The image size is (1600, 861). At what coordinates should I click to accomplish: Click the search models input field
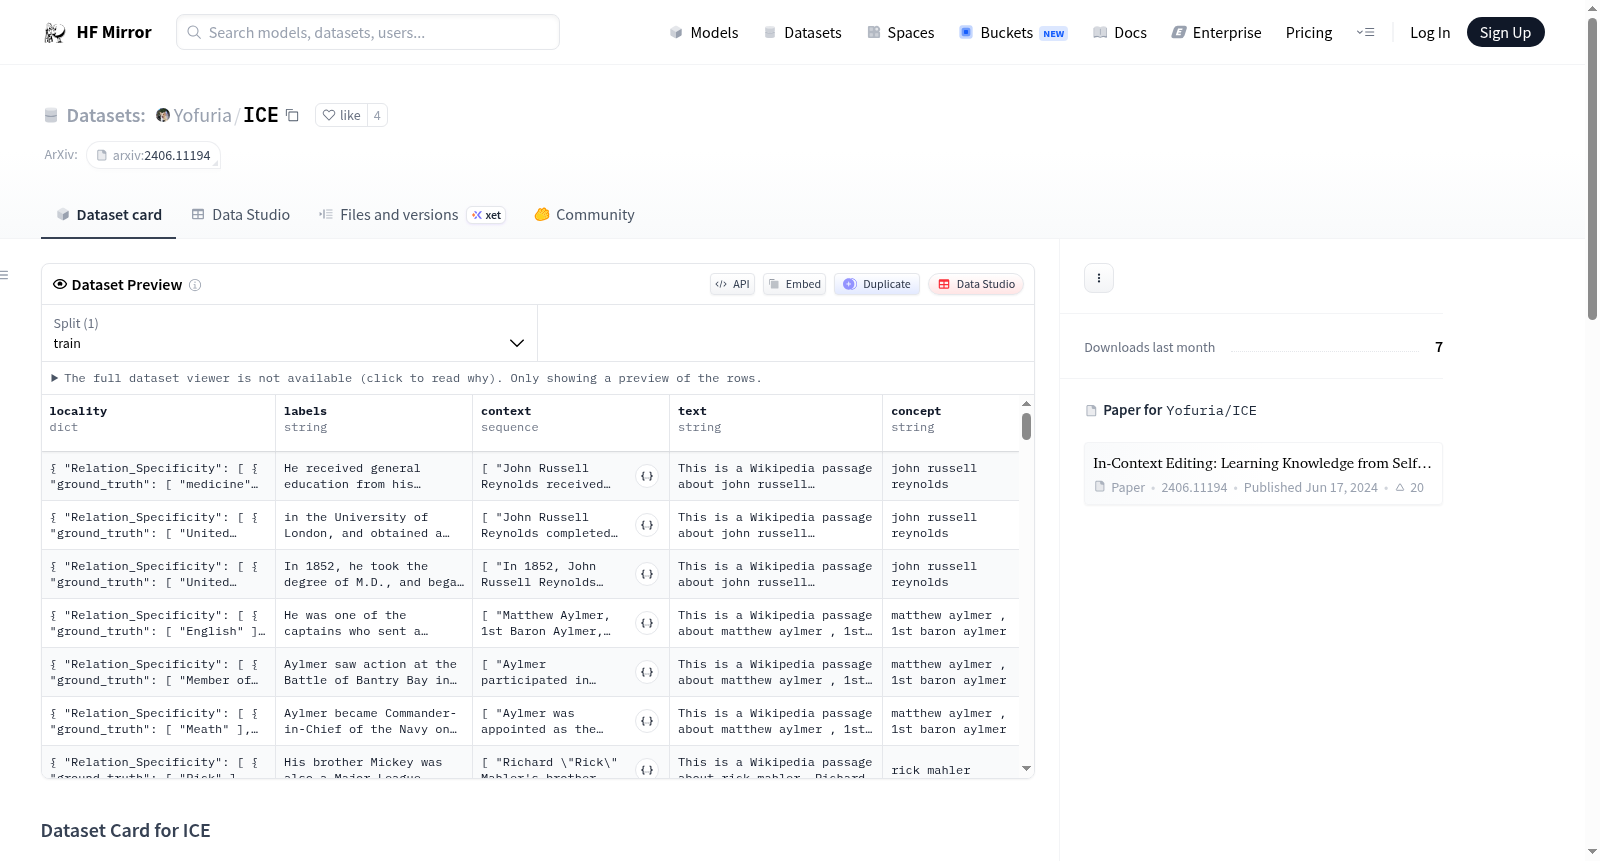(x=368, y=32)
